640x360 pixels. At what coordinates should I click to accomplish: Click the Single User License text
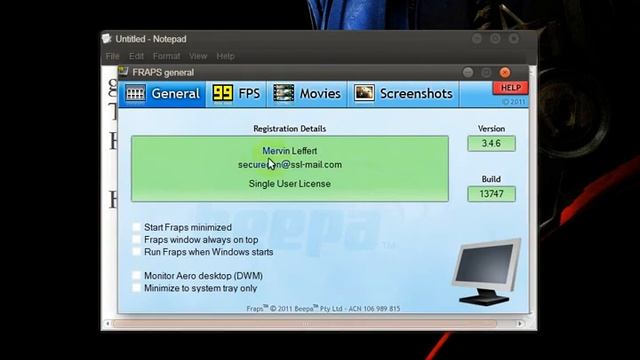pyautogui.click(x=290, y=184)
